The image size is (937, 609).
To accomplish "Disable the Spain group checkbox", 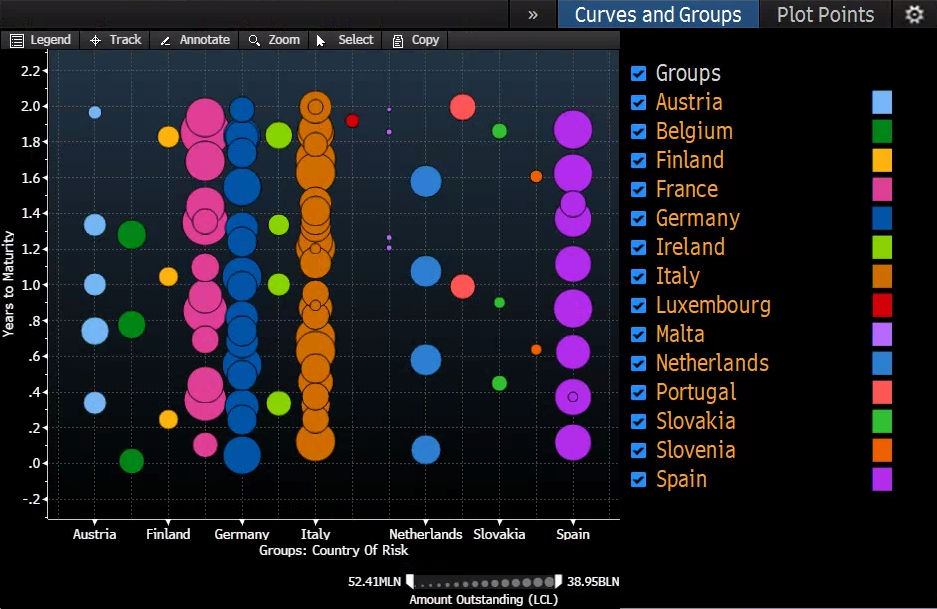I will tap(639, 479).
